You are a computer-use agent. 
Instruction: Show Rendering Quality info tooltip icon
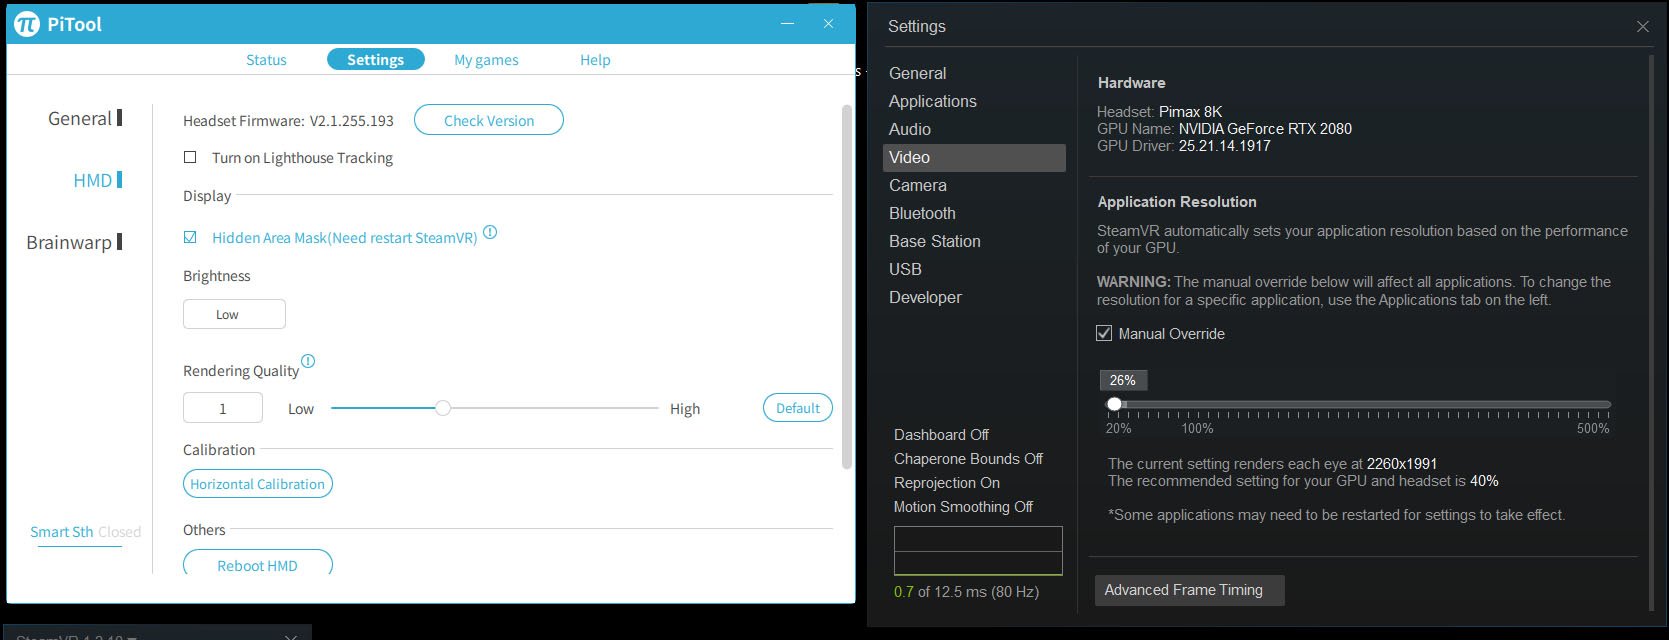(x=308, y=361)
